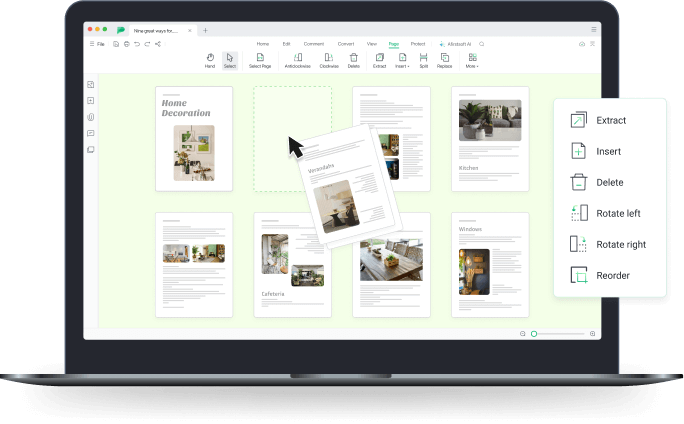The image size is (684, 424).
Task: Switch to the Home tab
Action: pos(263,44)
